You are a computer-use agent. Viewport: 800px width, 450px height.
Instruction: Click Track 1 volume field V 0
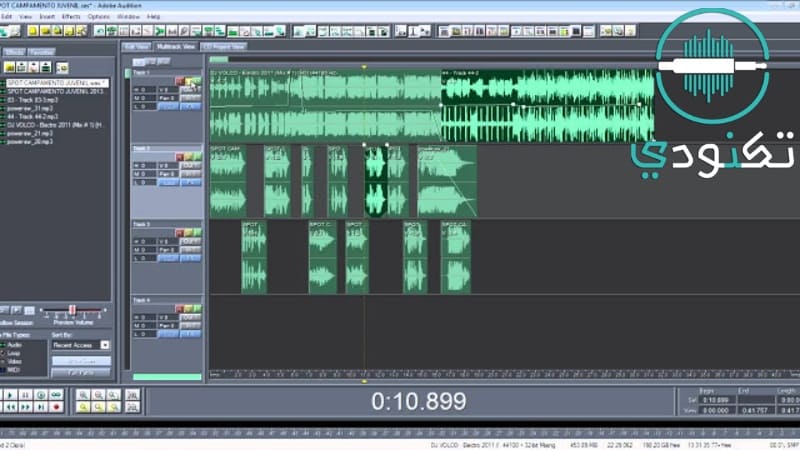[168, 90]
